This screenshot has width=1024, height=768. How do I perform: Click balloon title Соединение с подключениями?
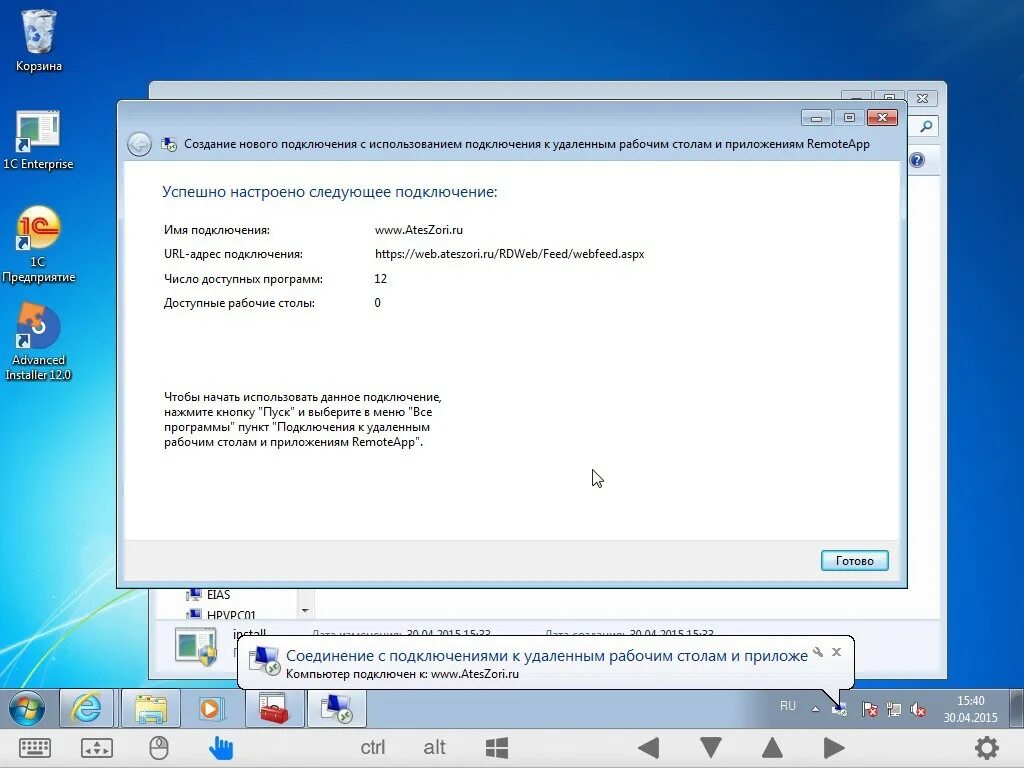[547, 656]
